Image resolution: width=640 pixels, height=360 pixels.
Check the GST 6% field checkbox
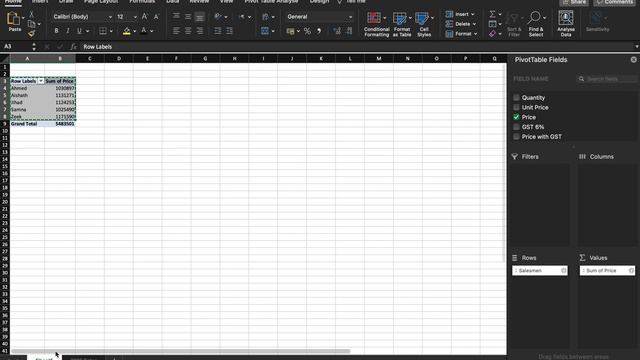(x=516, y=127)
